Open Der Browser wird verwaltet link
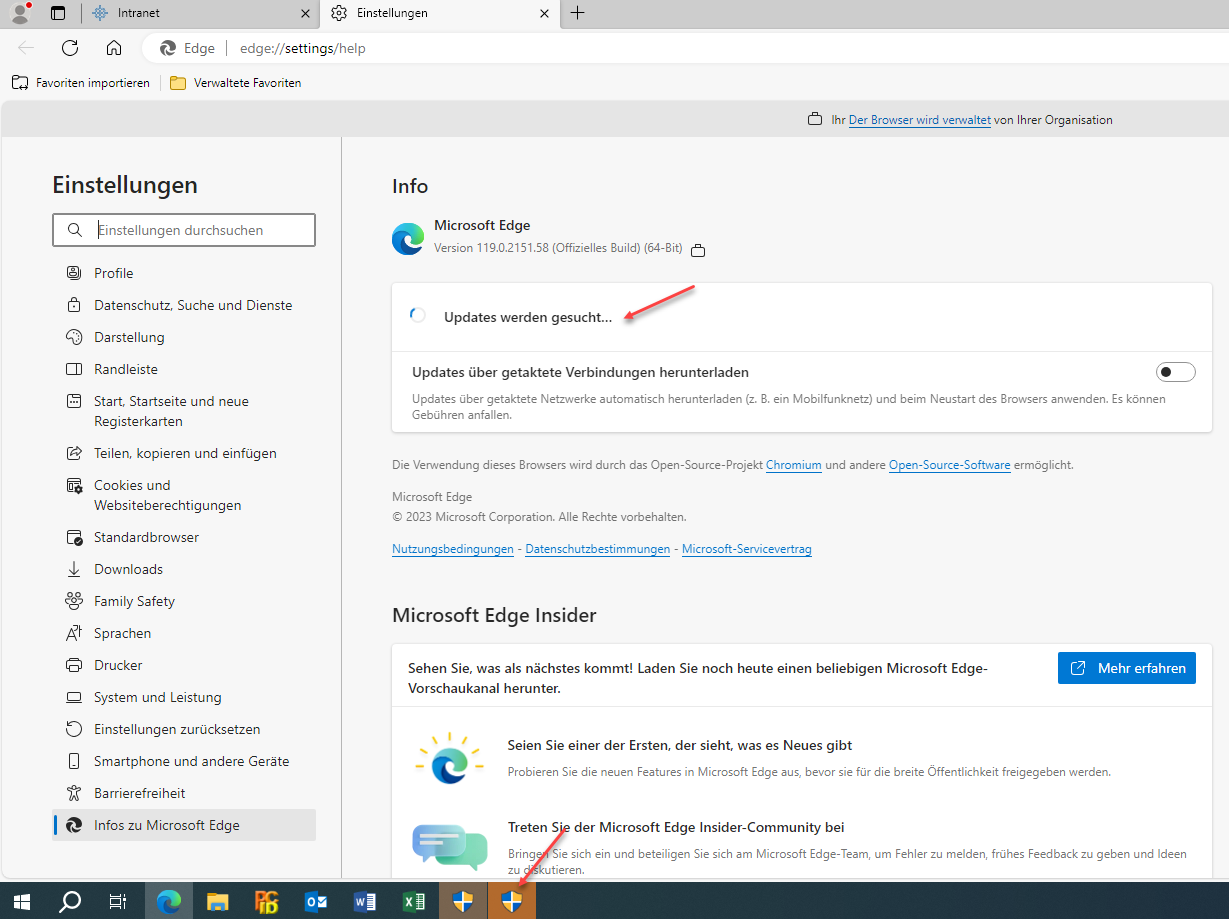Viewport: 1229px width, 919px height. [x=919, y=120]
